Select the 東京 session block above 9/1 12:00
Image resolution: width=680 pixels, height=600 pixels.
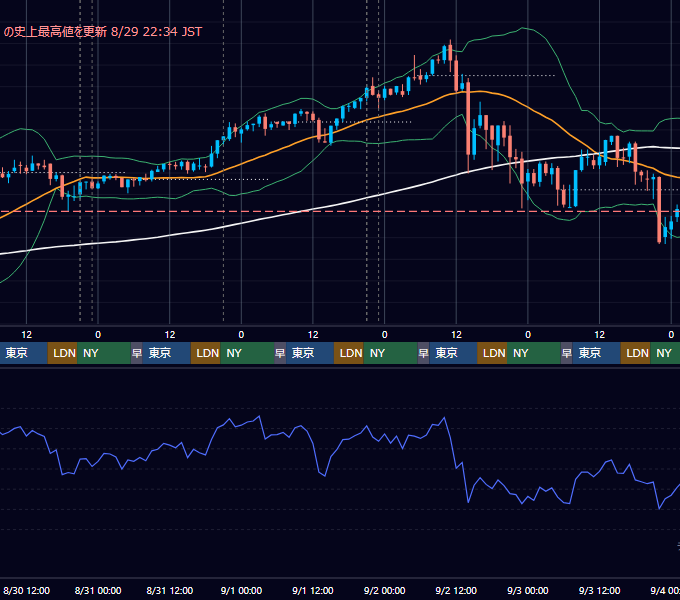coord(310,353)
